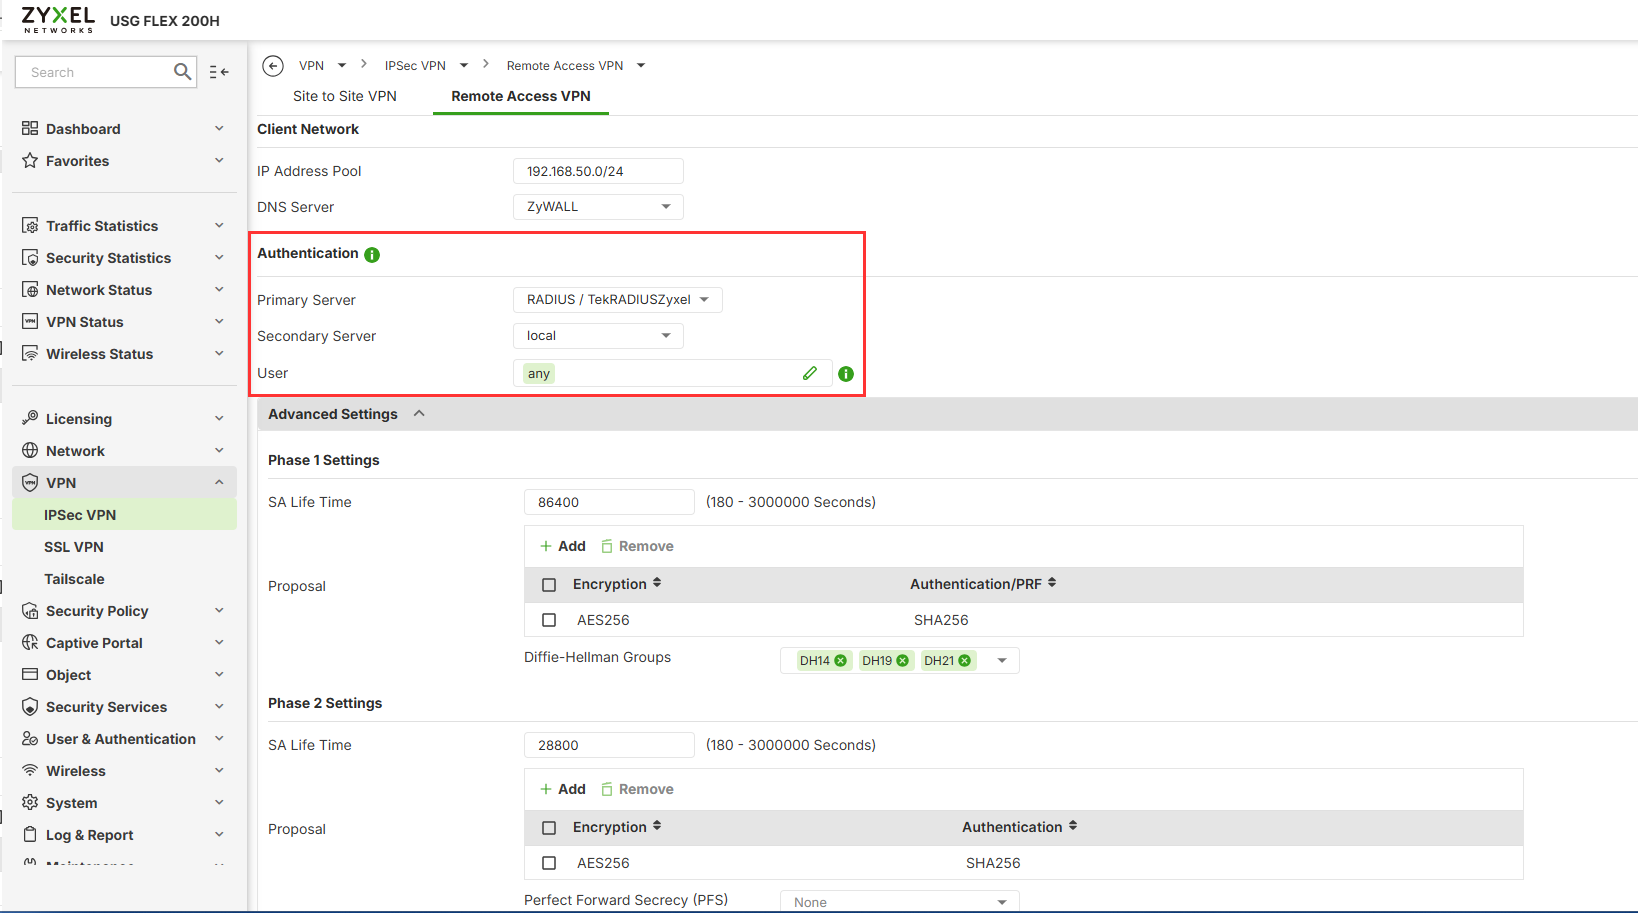Remove DH19 from Diffie-Hellman Groups

(903, 661)
